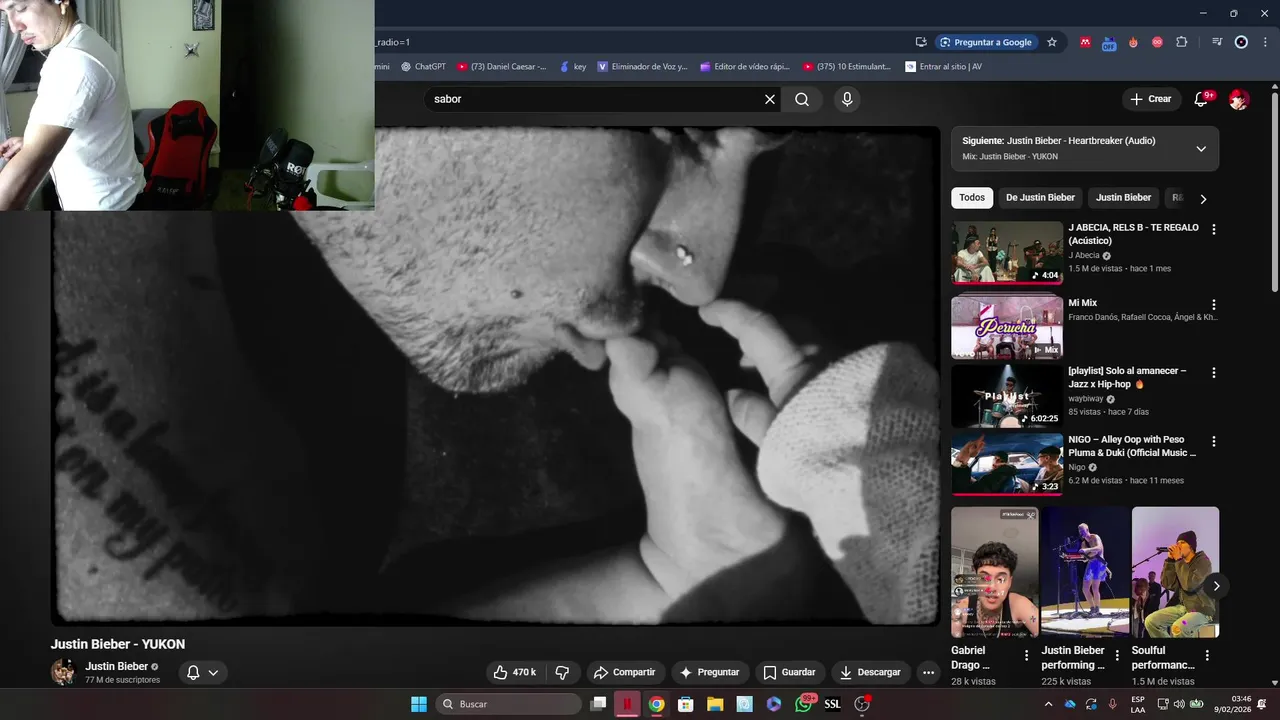Clear the search box with the X icon
The image size is (1280, 720).
[770, 99]
